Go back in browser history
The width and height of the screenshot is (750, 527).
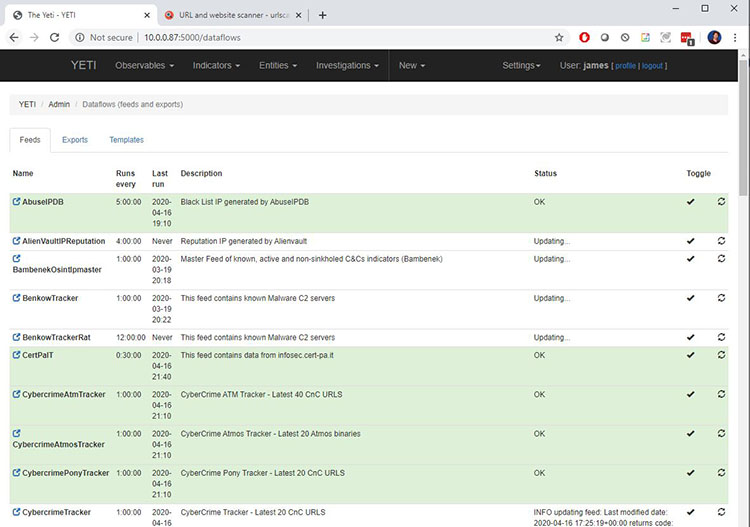[14, 37]
